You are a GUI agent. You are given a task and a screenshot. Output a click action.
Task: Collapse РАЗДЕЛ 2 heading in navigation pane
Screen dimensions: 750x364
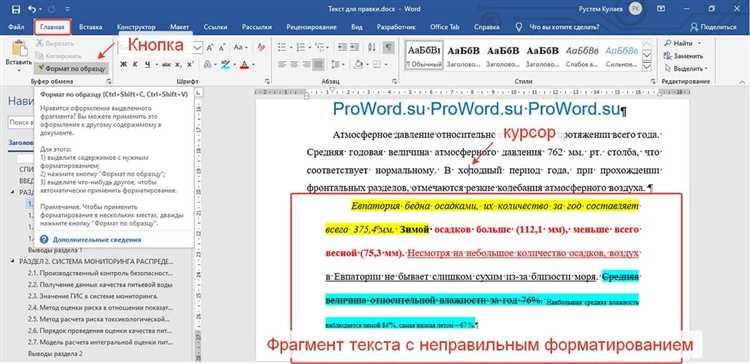[12, 262]
